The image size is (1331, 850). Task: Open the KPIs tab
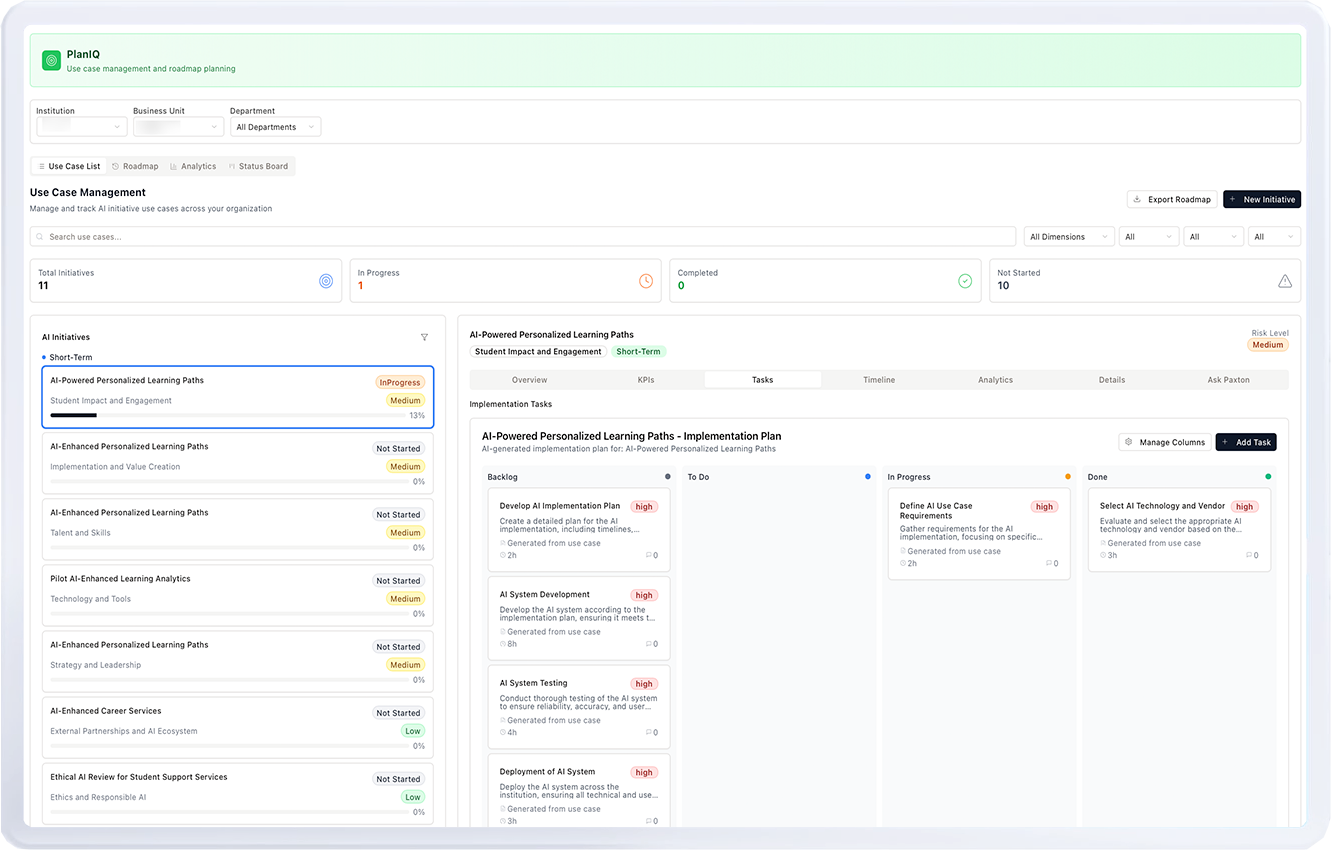(646, 380)
